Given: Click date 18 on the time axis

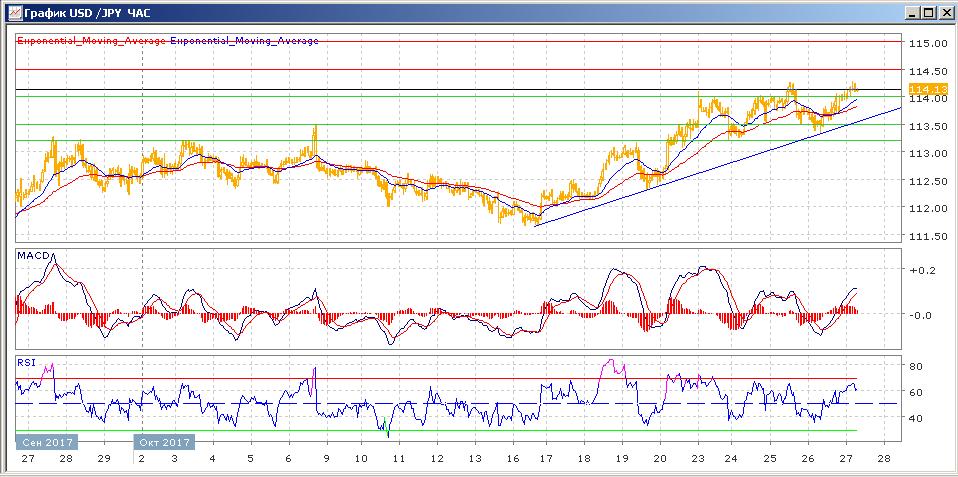Looking at the screenshot, I should (x=584, y=458).
